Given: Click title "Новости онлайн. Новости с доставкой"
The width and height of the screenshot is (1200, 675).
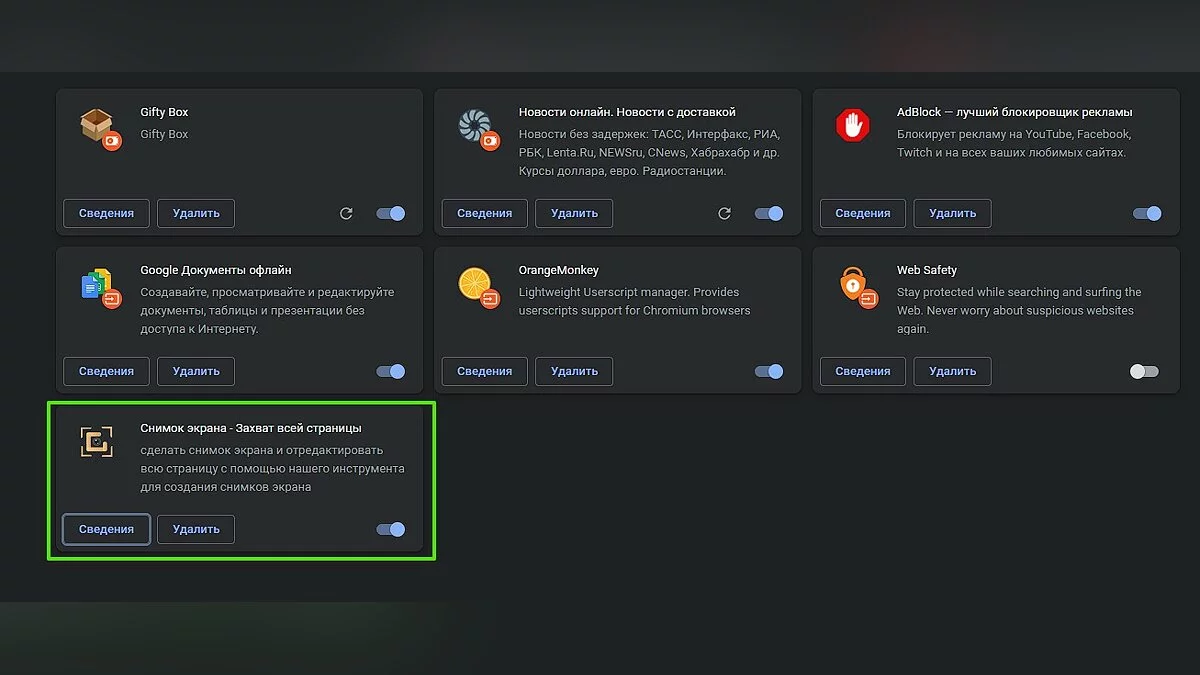Looking at the screenshot, I should click(x=627, y=112).
